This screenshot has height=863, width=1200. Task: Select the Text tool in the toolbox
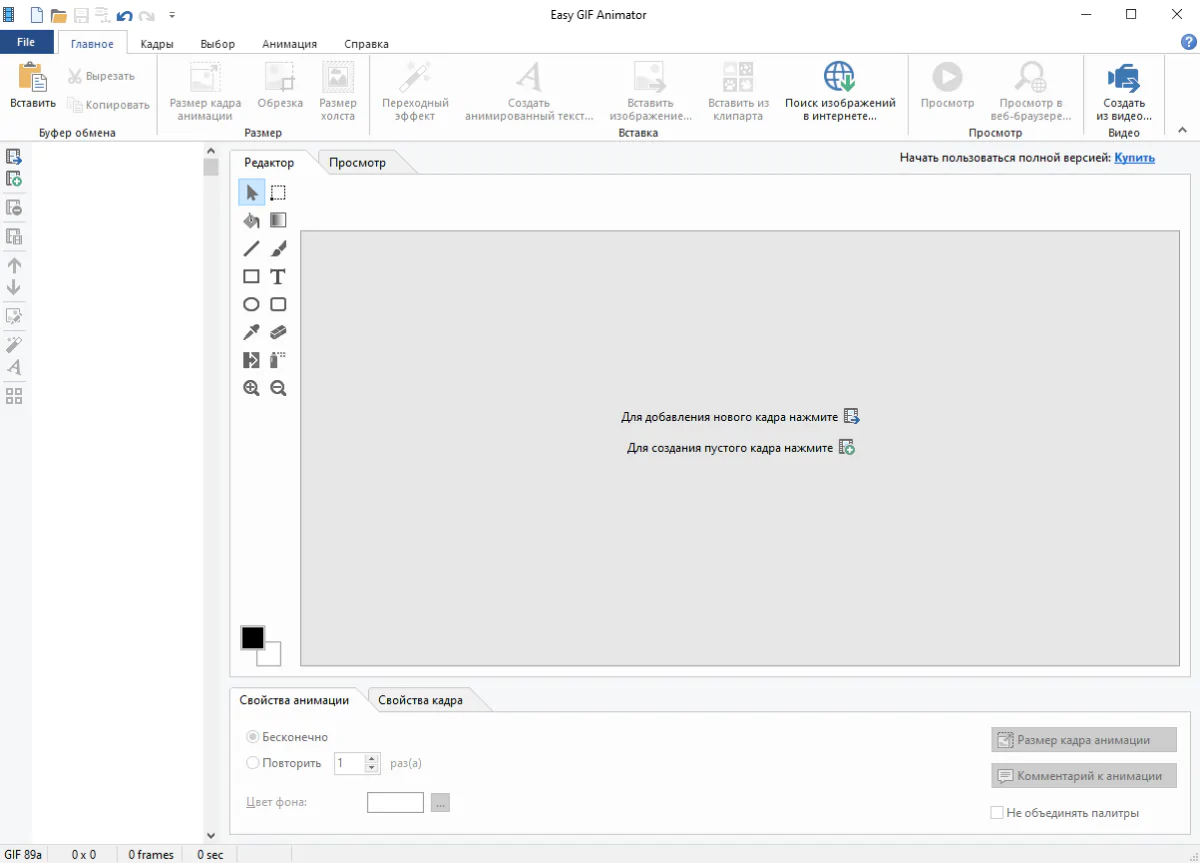click(x=278, y=277)
